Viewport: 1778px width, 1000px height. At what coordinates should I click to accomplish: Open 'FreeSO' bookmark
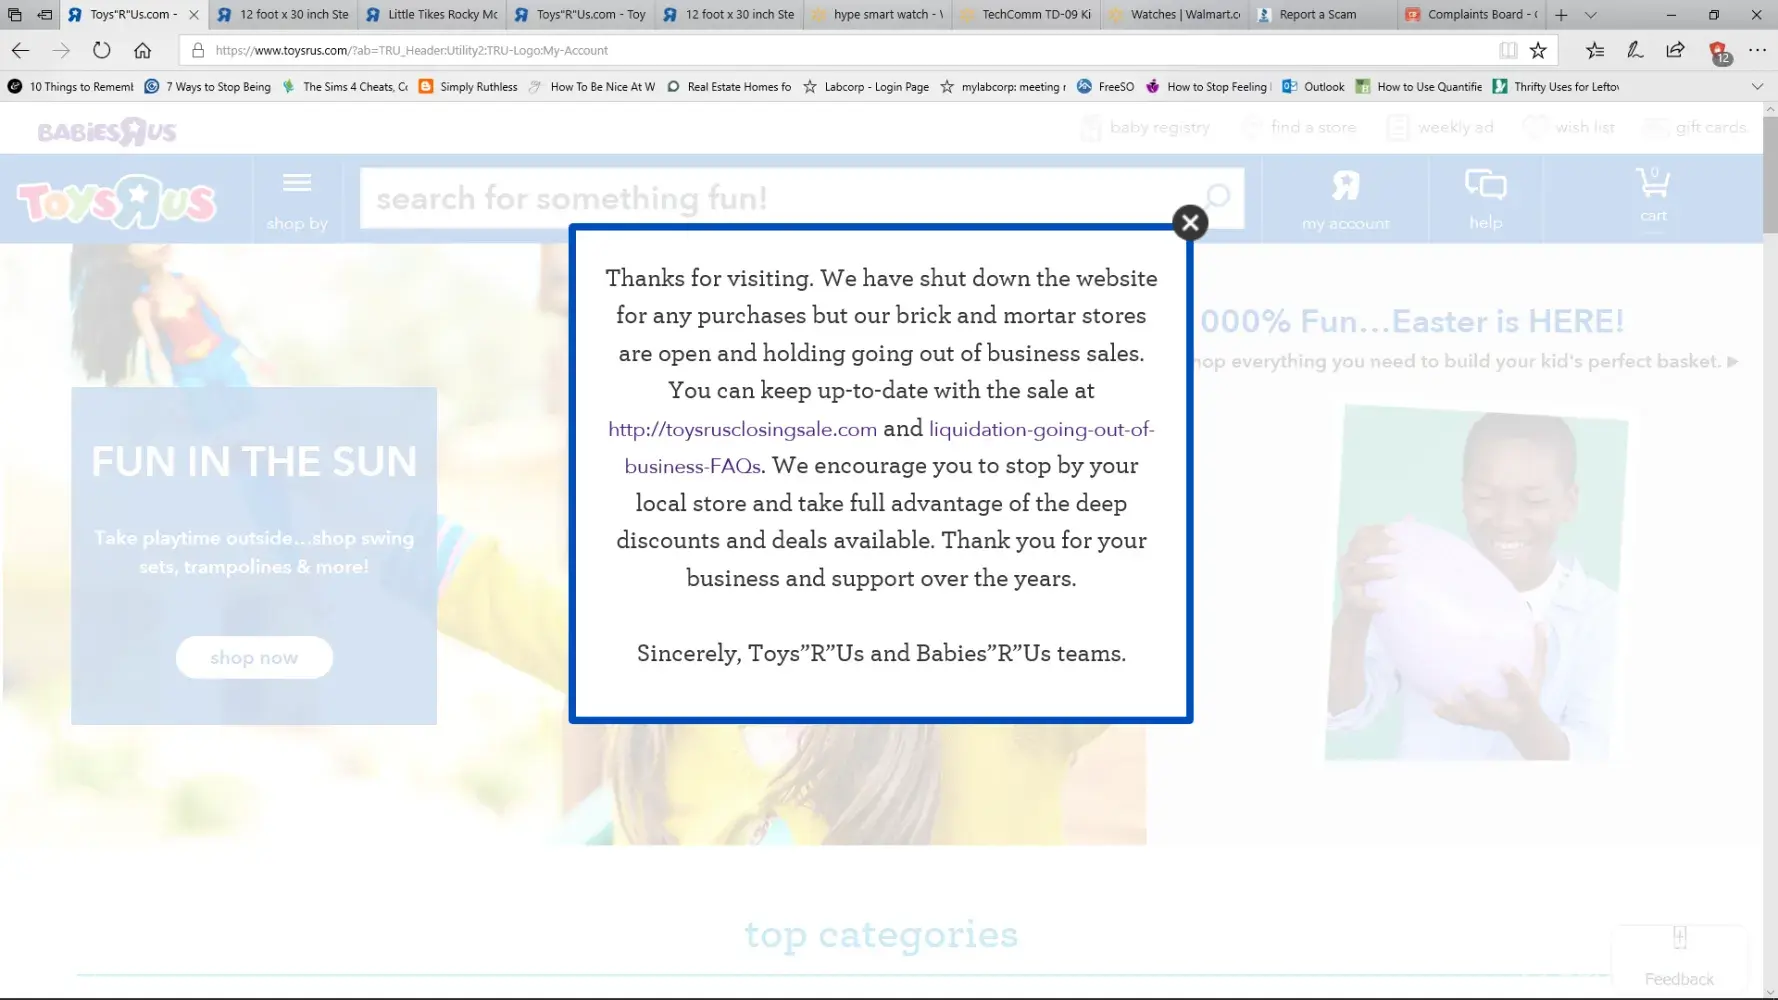point(1105,87)
